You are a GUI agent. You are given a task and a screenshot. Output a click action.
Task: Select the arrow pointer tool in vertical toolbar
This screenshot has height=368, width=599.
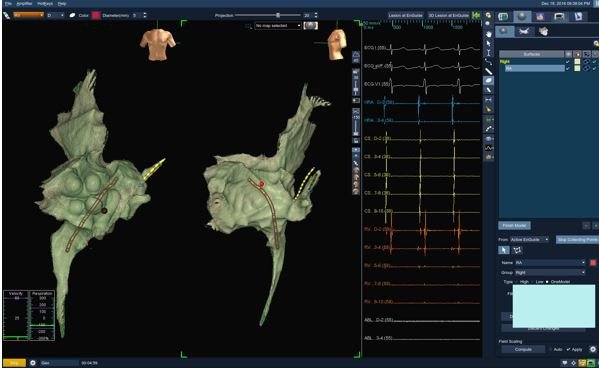tap(489, 43)
